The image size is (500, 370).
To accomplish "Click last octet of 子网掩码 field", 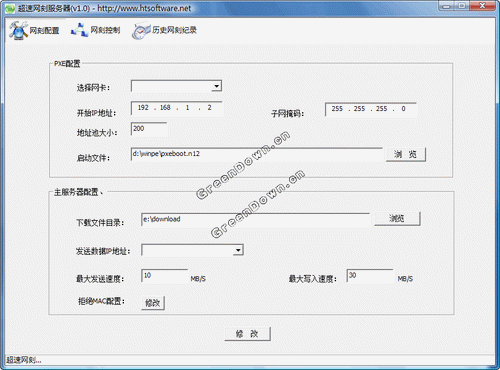I will pyautogui.click(x=403, y=109).
